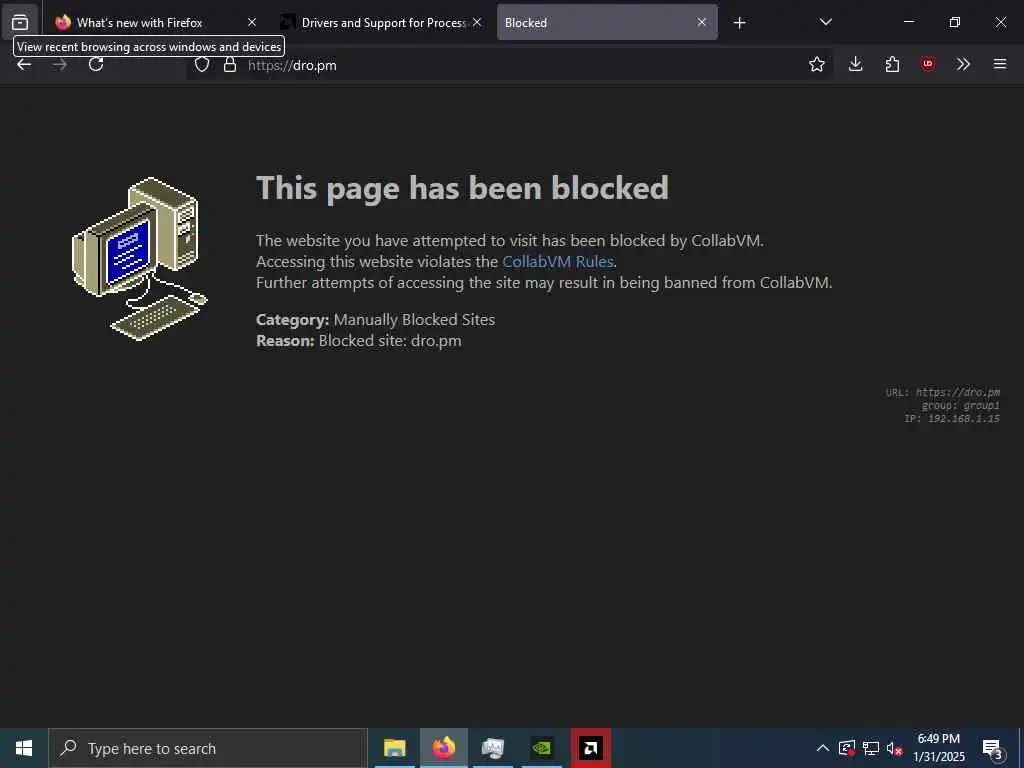This screenshot has height=768, width=1024.
Task: Restore down the Firefox window
Action: coord(955,22)
